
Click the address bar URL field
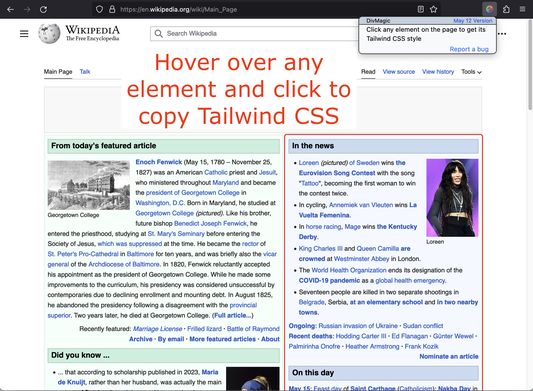(x=265, y=10)
